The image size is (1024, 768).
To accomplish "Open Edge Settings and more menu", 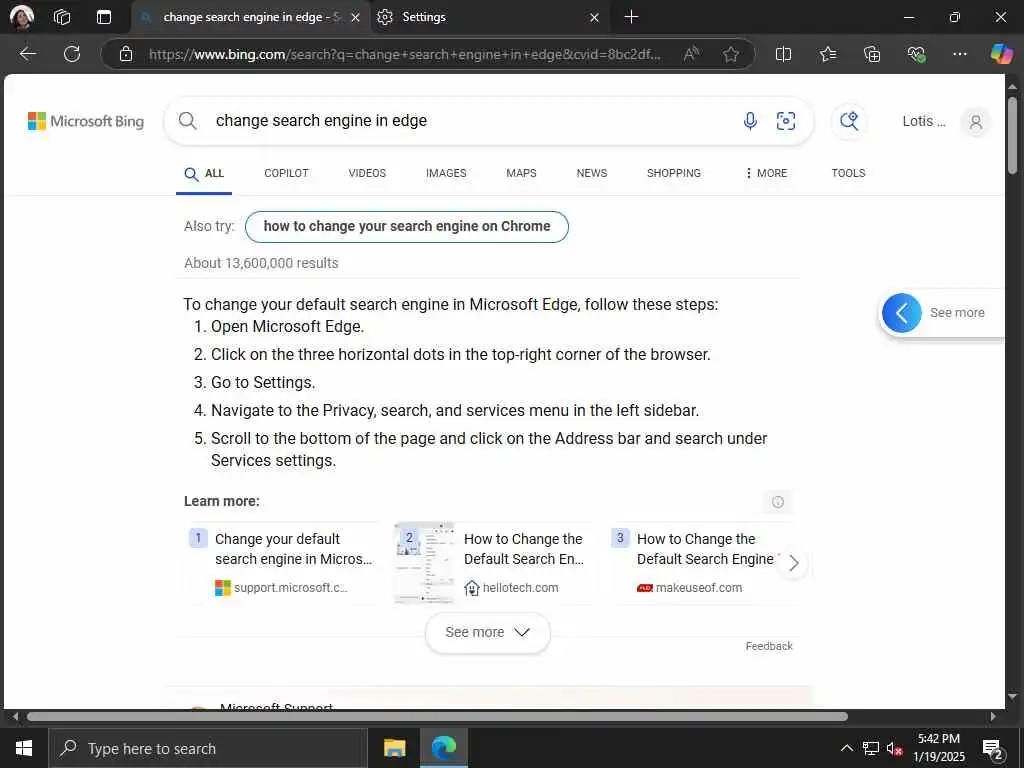I will pyautogui.click(x=959, y=54).
